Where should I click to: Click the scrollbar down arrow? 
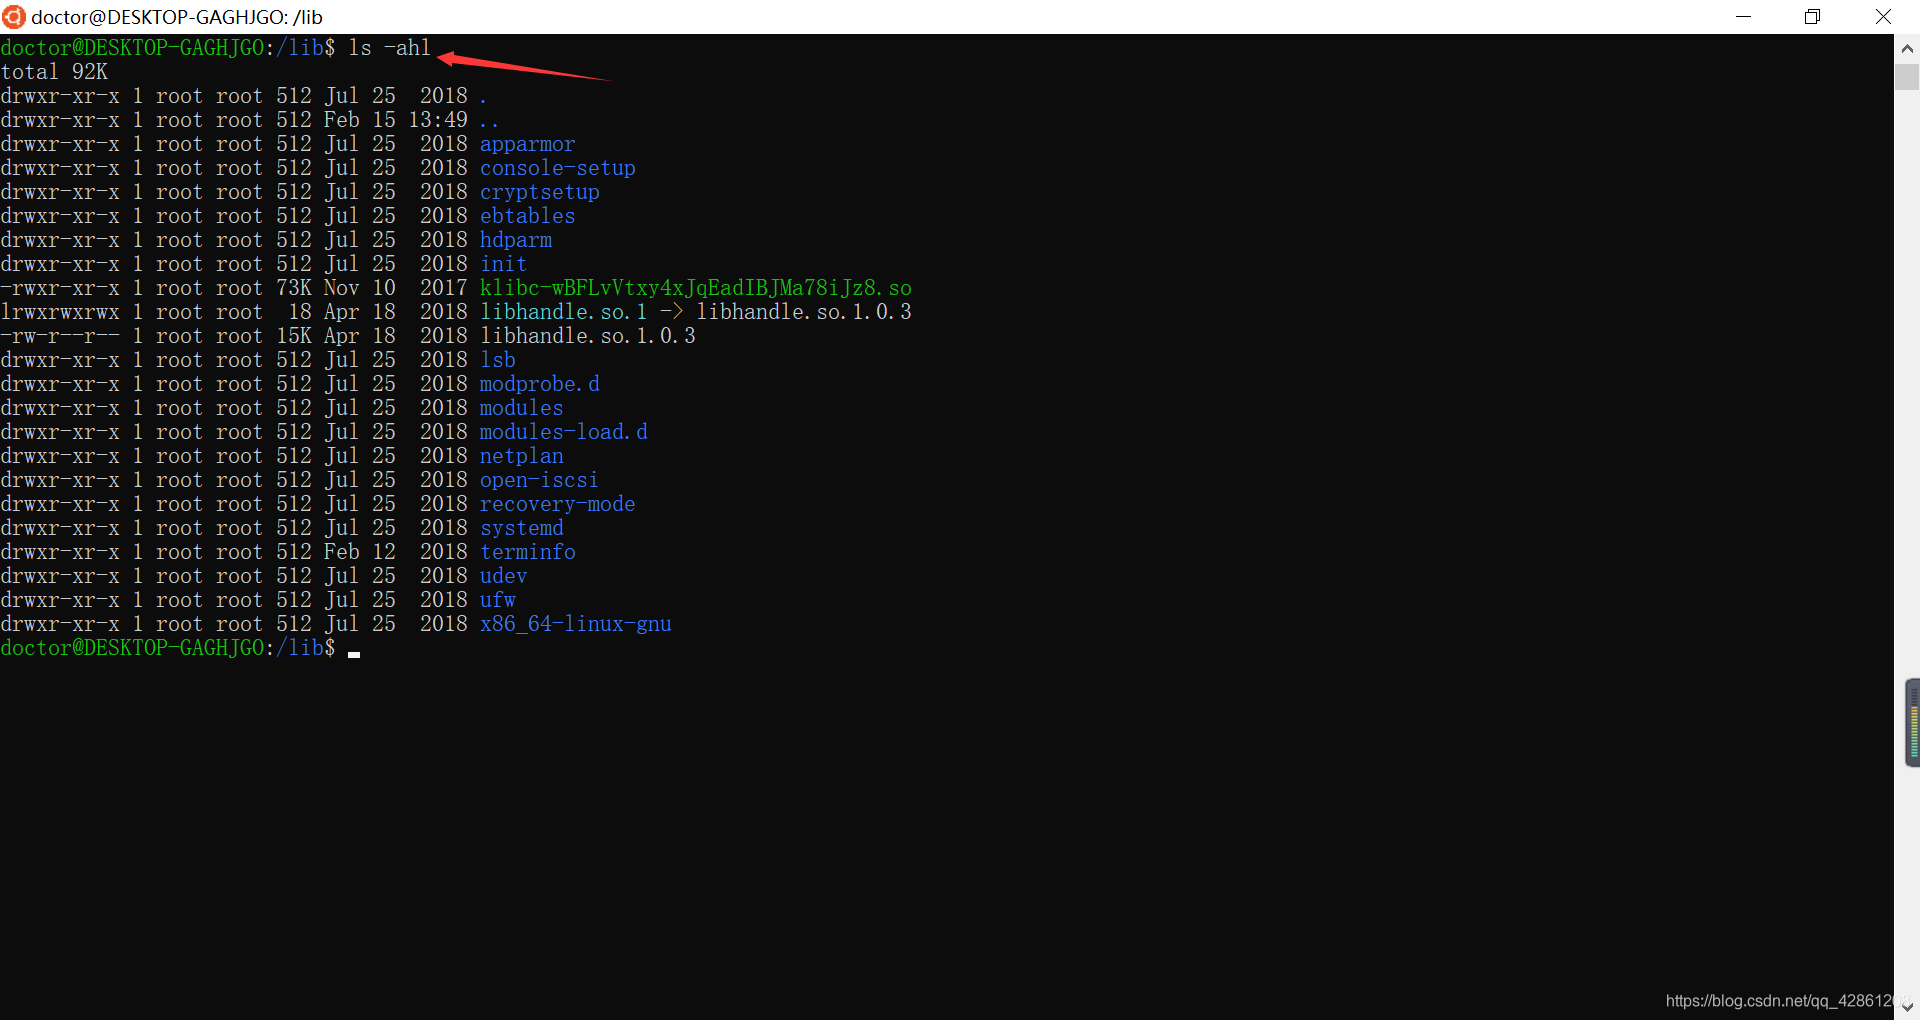coord(1907,1008)
